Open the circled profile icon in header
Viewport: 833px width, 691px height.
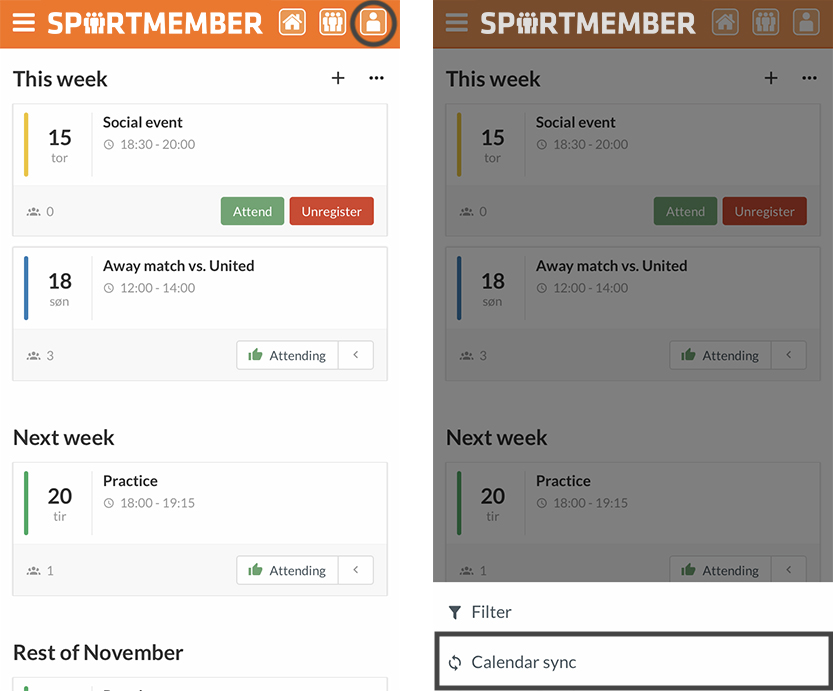[x=373, y=23]
